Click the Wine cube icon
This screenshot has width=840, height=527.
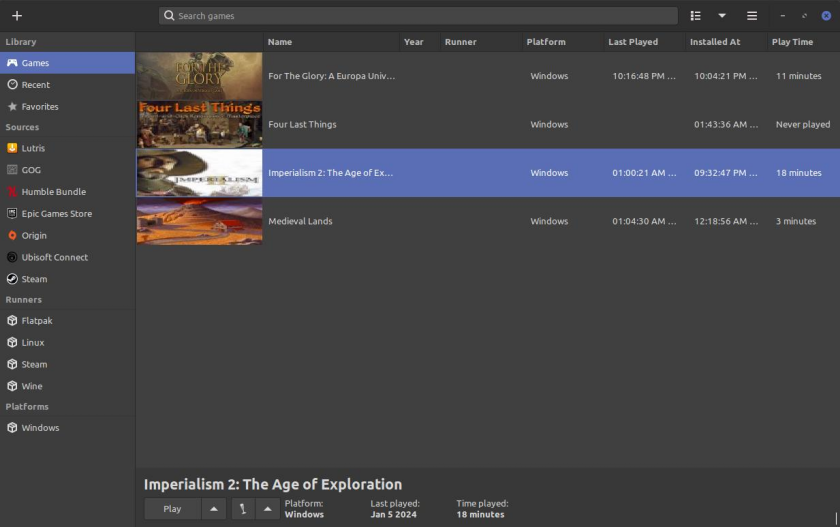coord(12,386)
